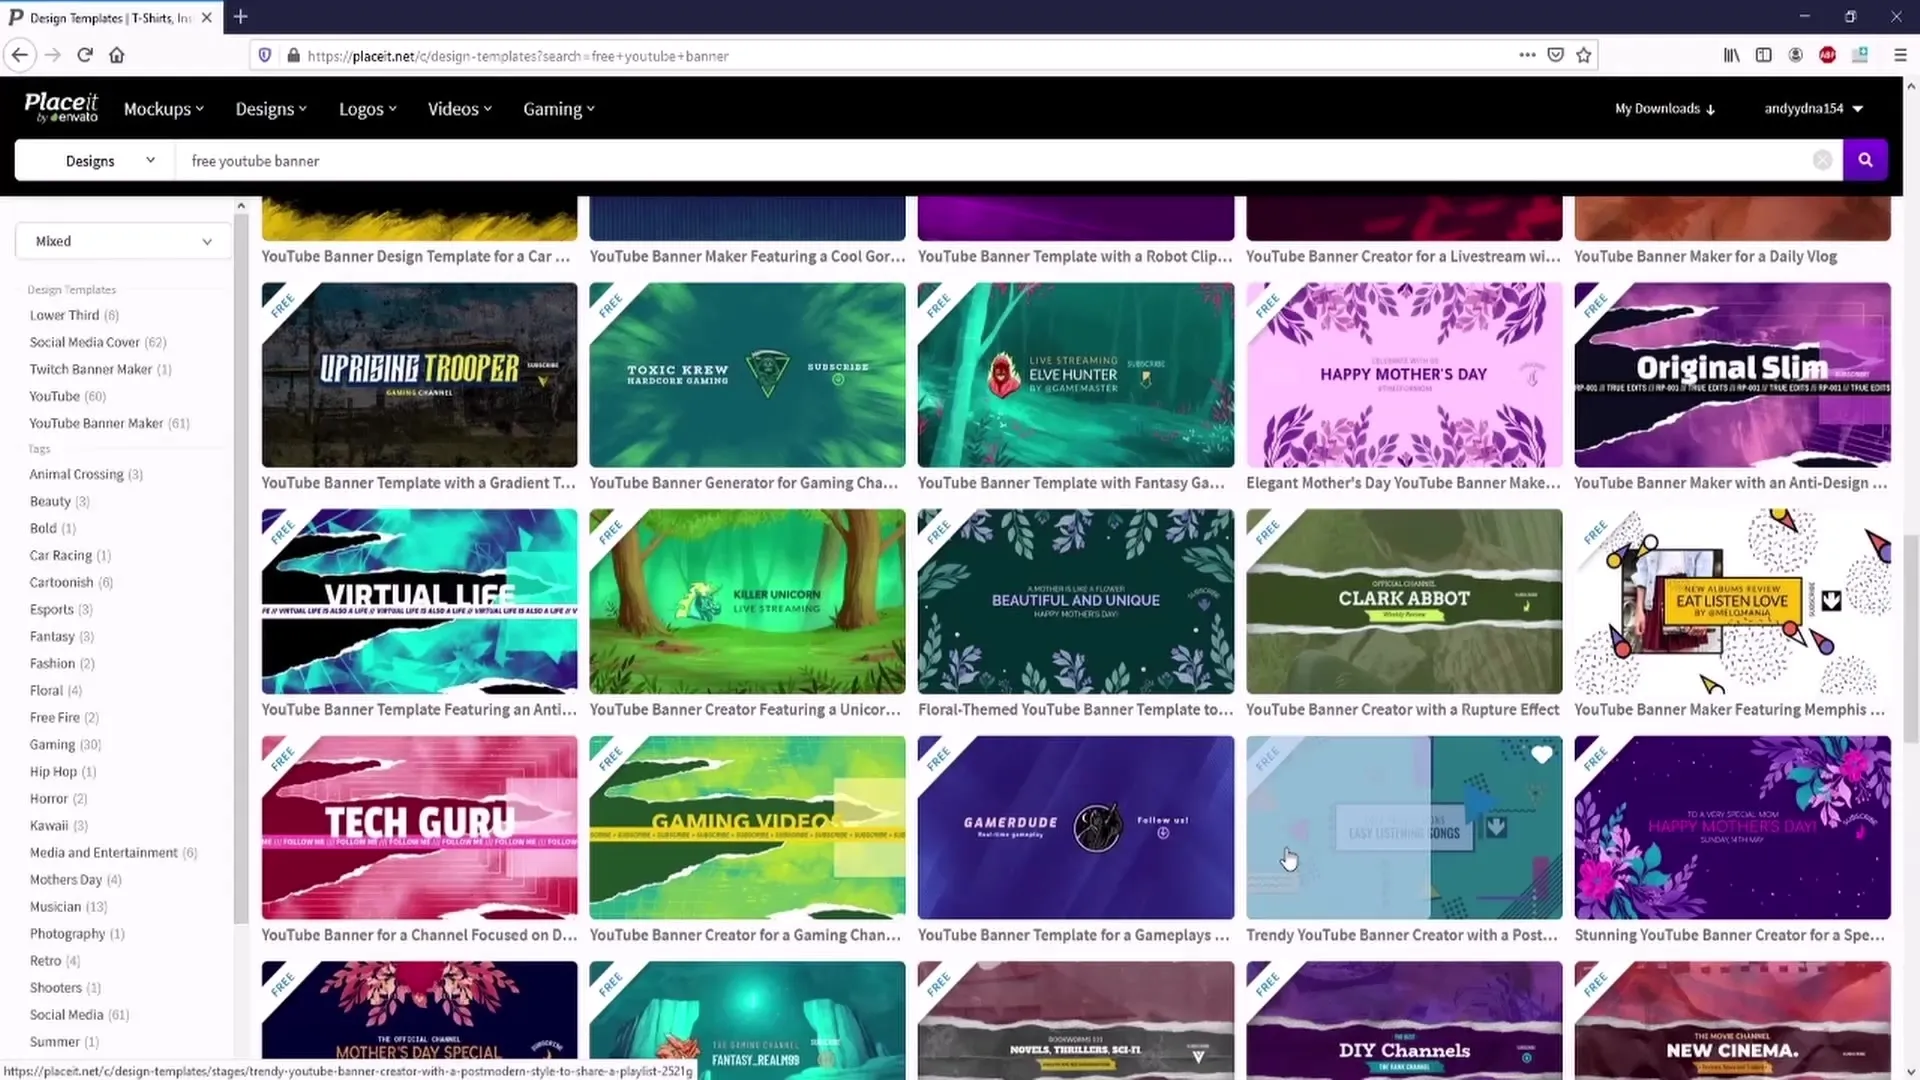Click the My Downloads arrow icon
Image resolution: width=1920 pixels, height=1080 pixels.
[1711, 109]
